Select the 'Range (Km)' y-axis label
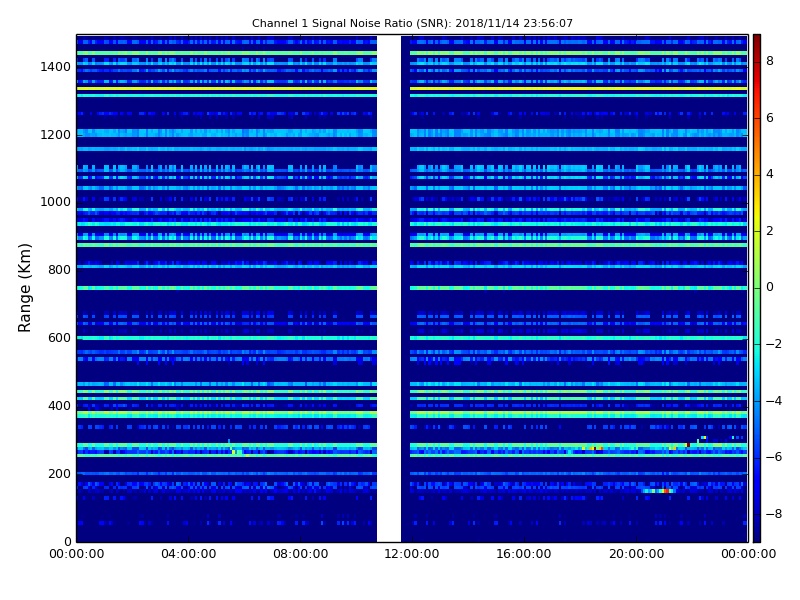This screenshot has width=800, height=600. [24, 288]
